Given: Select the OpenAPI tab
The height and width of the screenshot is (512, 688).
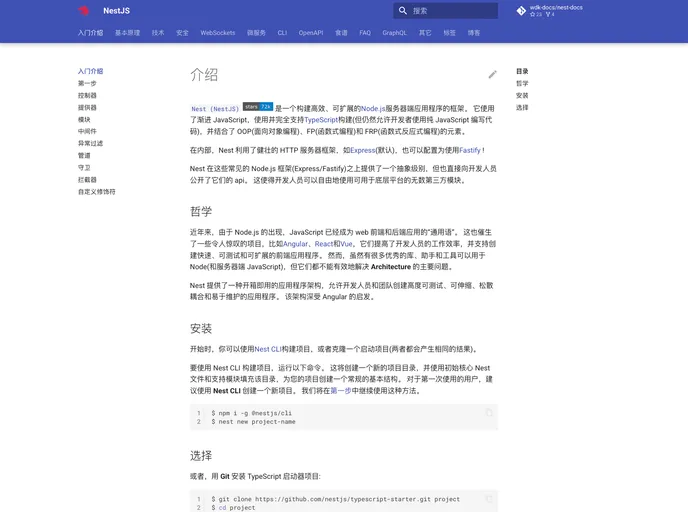Looking at the screenshot, I should (x=311, y=33).
